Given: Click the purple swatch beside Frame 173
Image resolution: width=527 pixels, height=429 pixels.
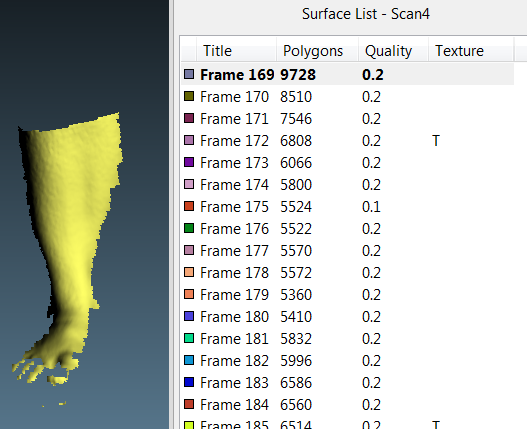Looking at the screenshot, I should click(x=189, y=162).
